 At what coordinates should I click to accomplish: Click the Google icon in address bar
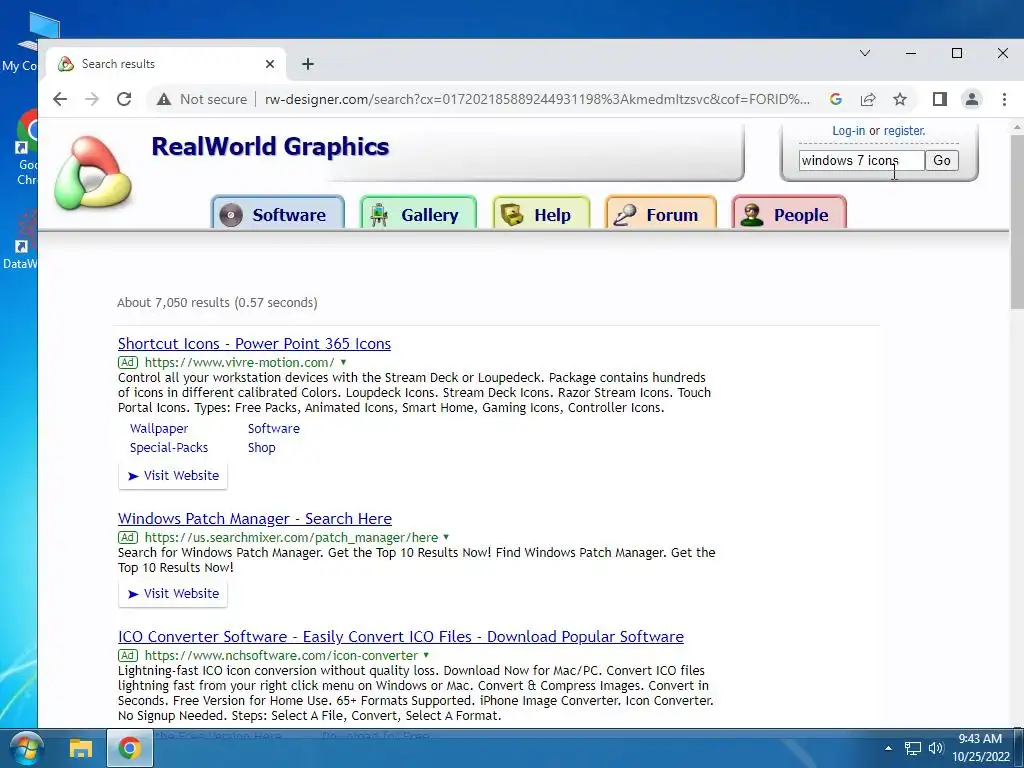click(x=835, y=99)
